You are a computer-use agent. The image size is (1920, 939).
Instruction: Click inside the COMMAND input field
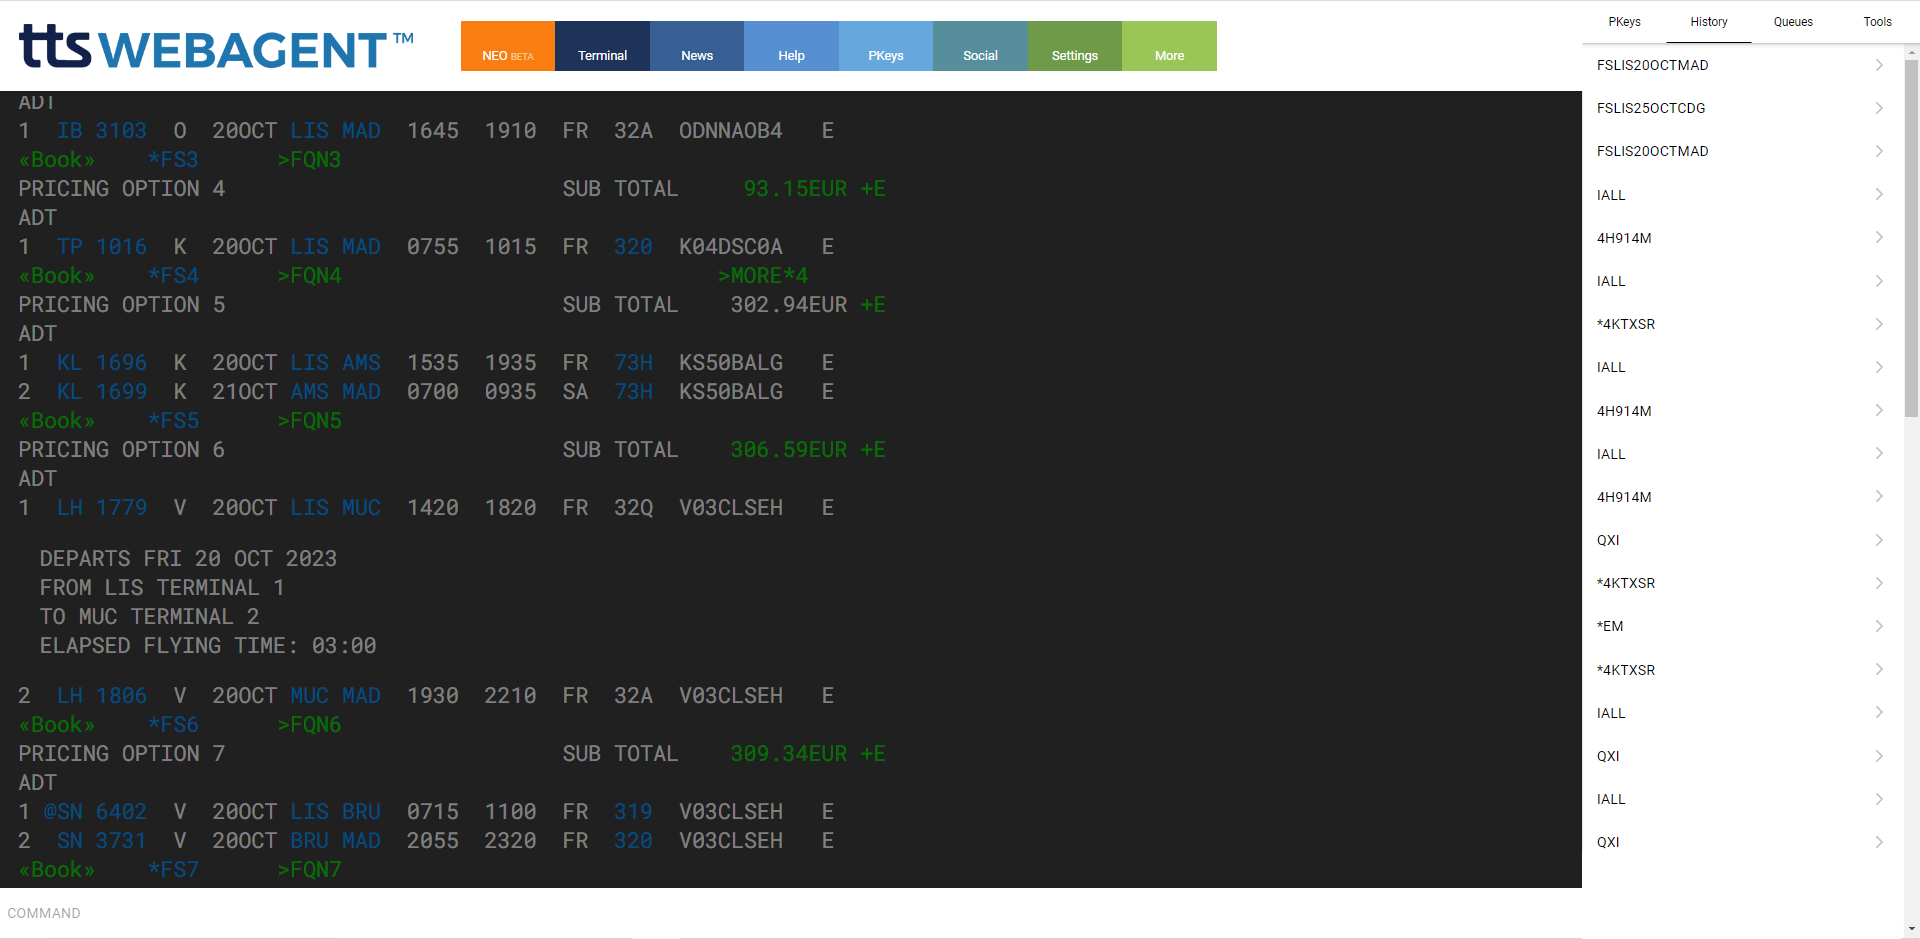[400, 913]
